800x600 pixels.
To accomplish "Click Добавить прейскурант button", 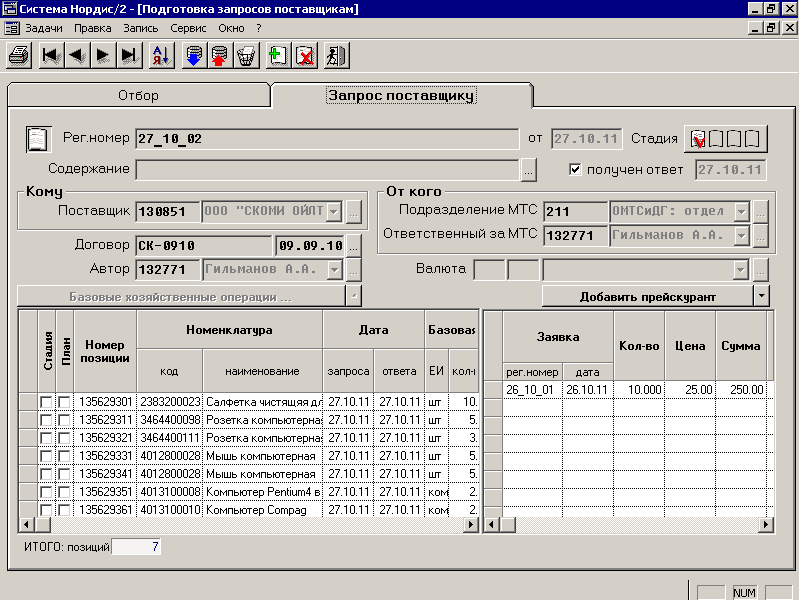I will point(647,296).
